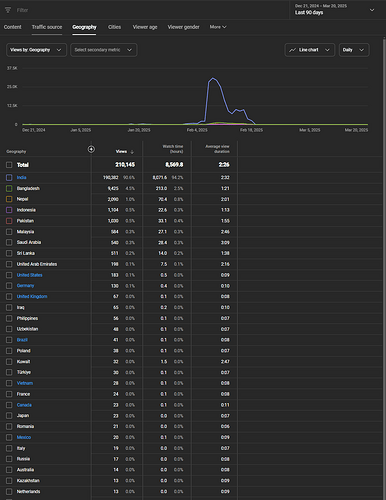Toggle the Nepal row checkbox

coord(9,199)
